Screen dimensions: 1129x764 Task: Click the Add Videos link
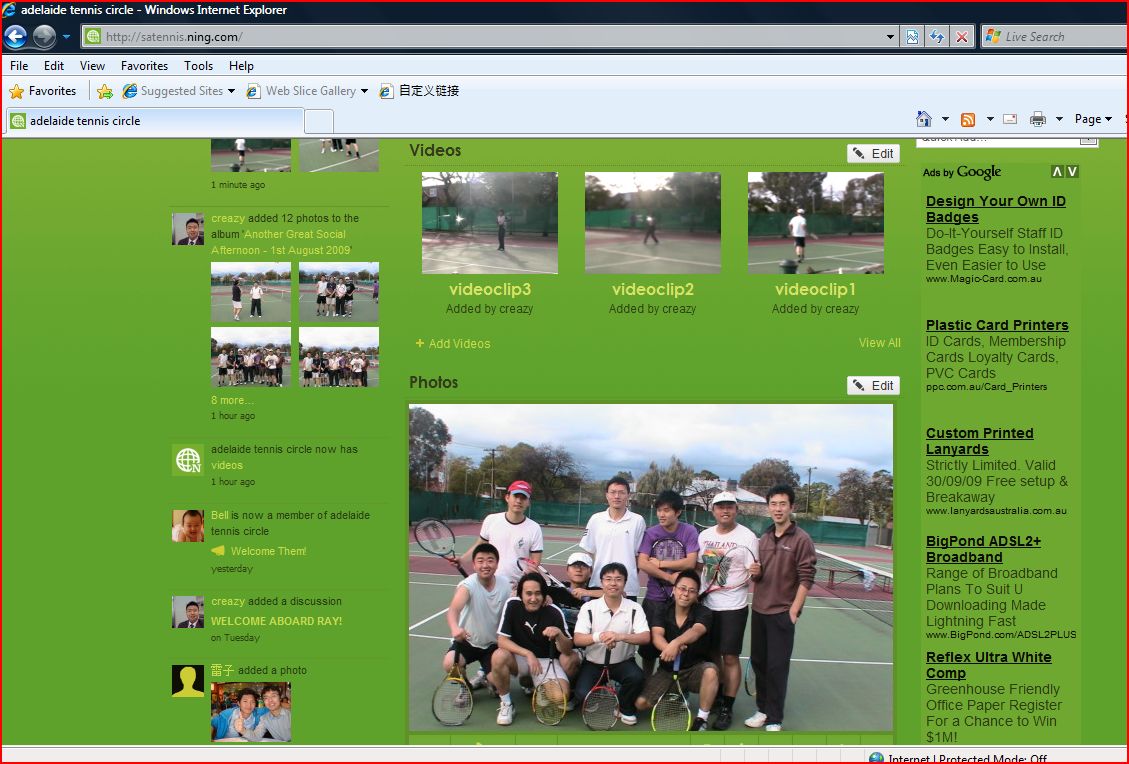tap(459, 344)
